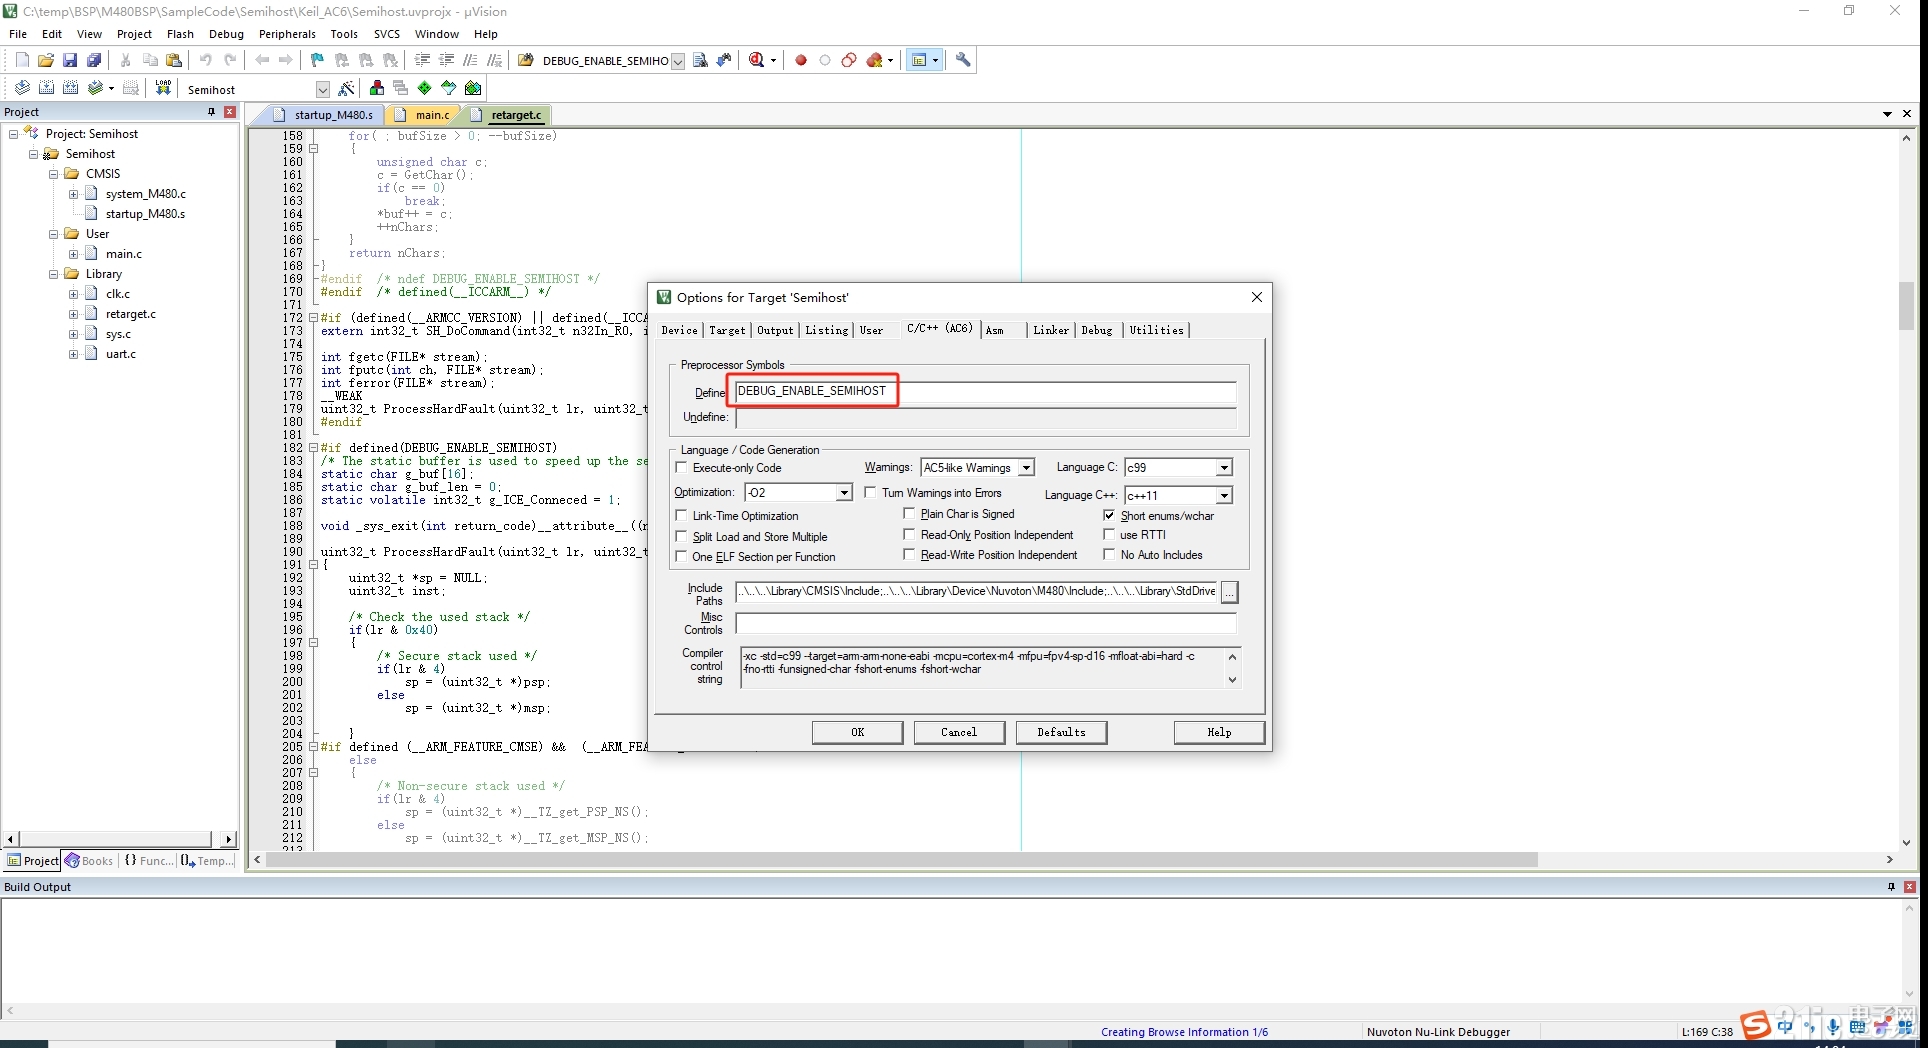Open the Output tab in options dialog

(x=775, y=330)
